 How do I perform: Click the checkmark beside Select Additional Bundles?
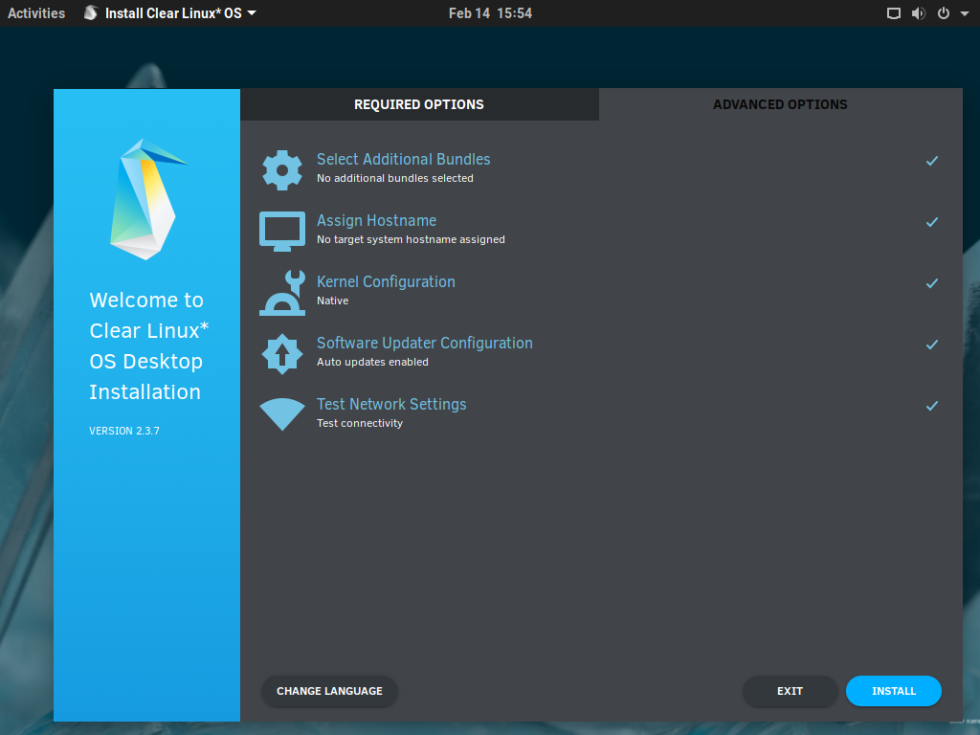click(x=932, y=161)
